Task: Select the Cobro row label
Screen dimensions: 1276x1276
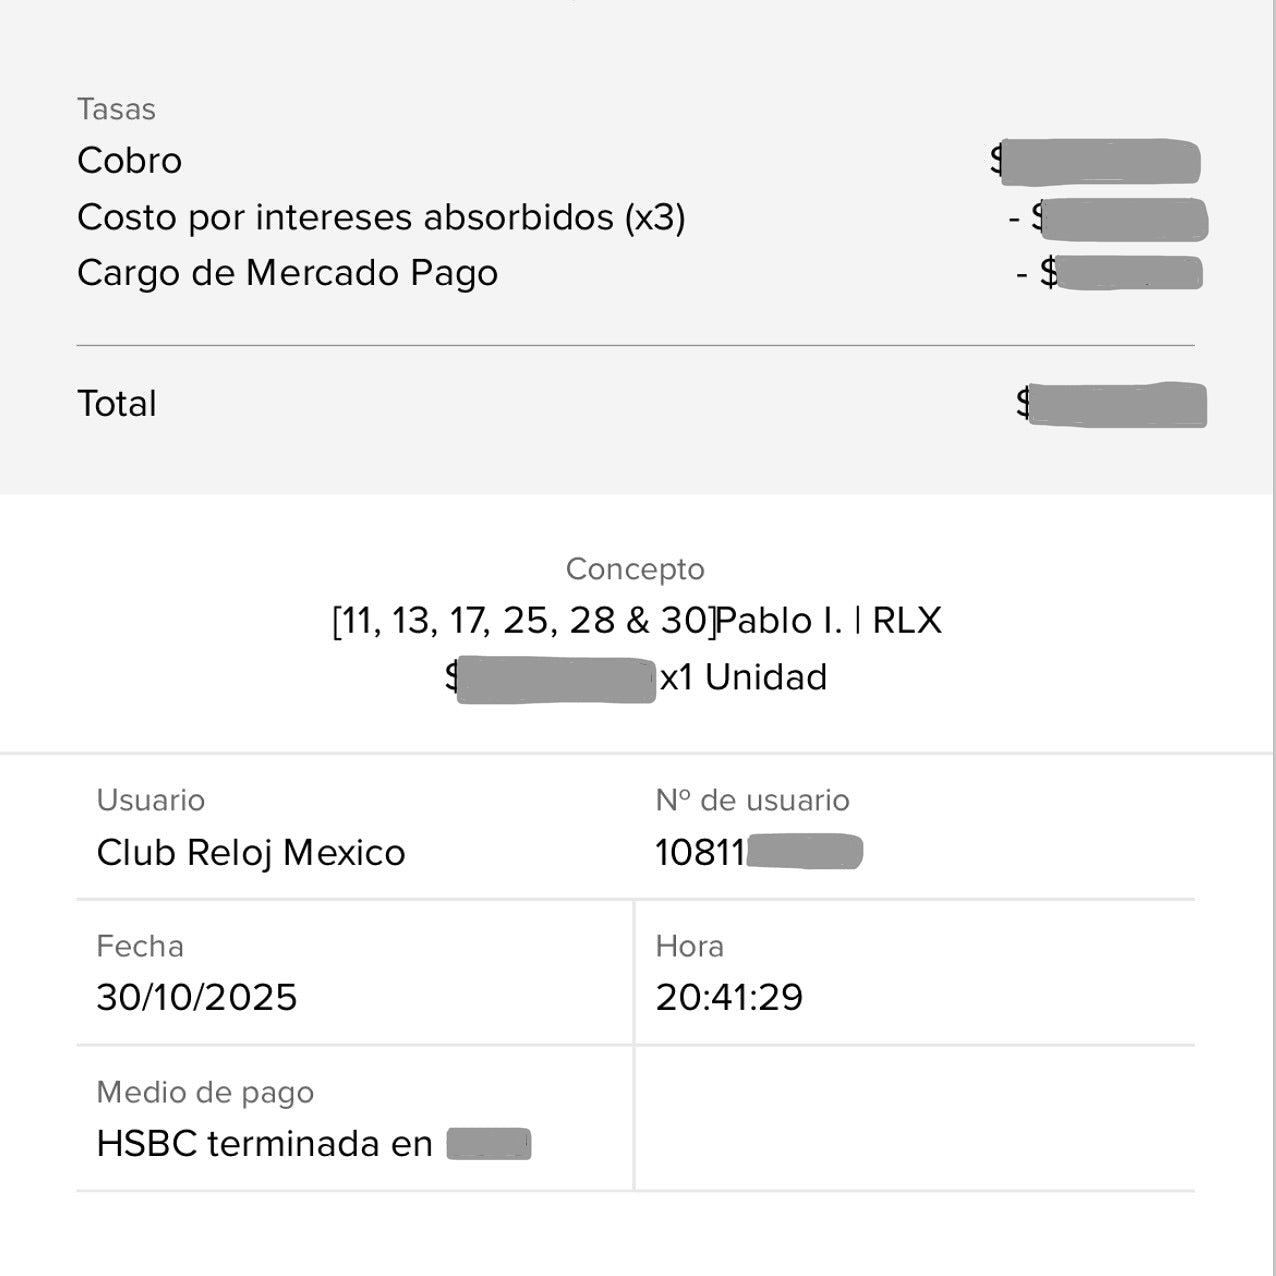Action: 129,161
